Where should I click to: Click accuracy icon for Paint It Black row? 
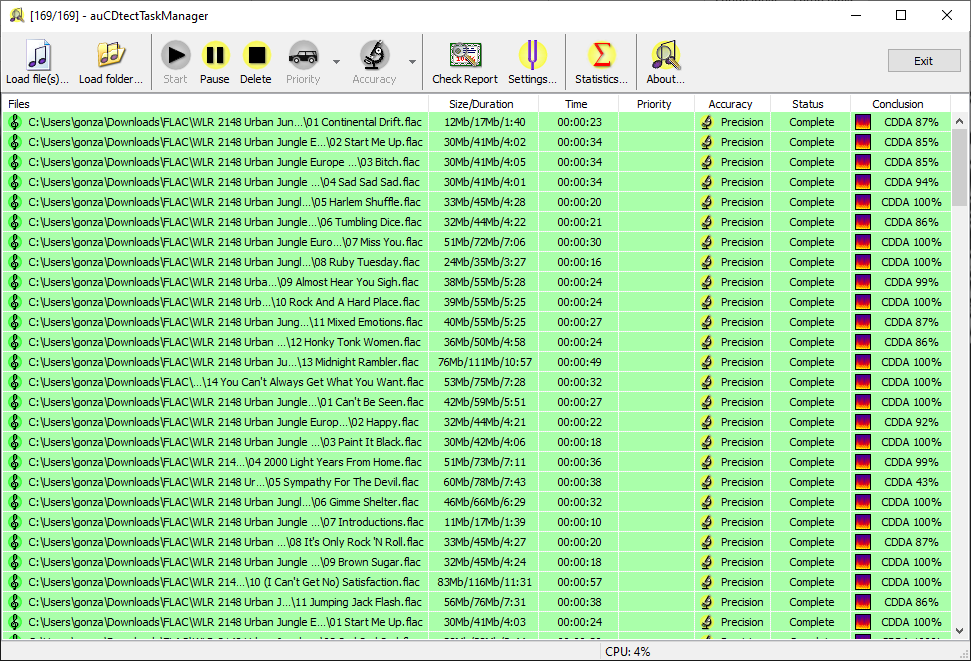pyautogui.click(x=707, y=442)
